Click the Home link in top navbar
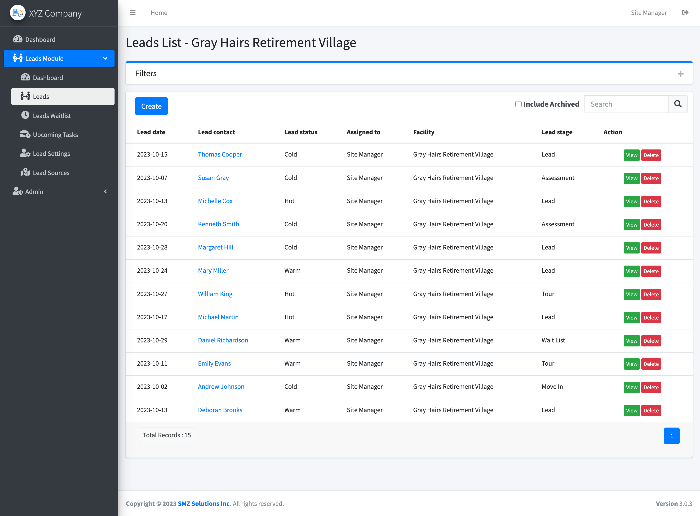This screenshot has height=516, width=700. 159,13
